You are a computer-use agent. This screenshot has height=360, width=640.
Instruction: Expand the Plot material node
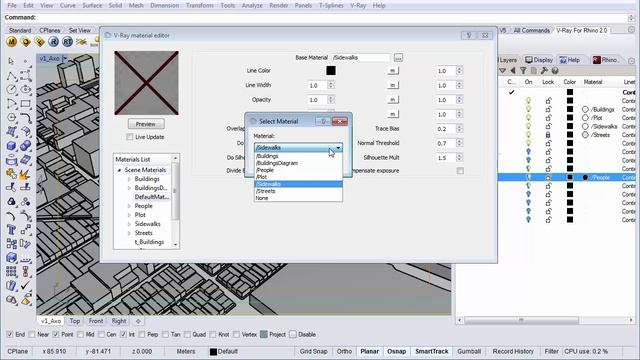(129, 215)
